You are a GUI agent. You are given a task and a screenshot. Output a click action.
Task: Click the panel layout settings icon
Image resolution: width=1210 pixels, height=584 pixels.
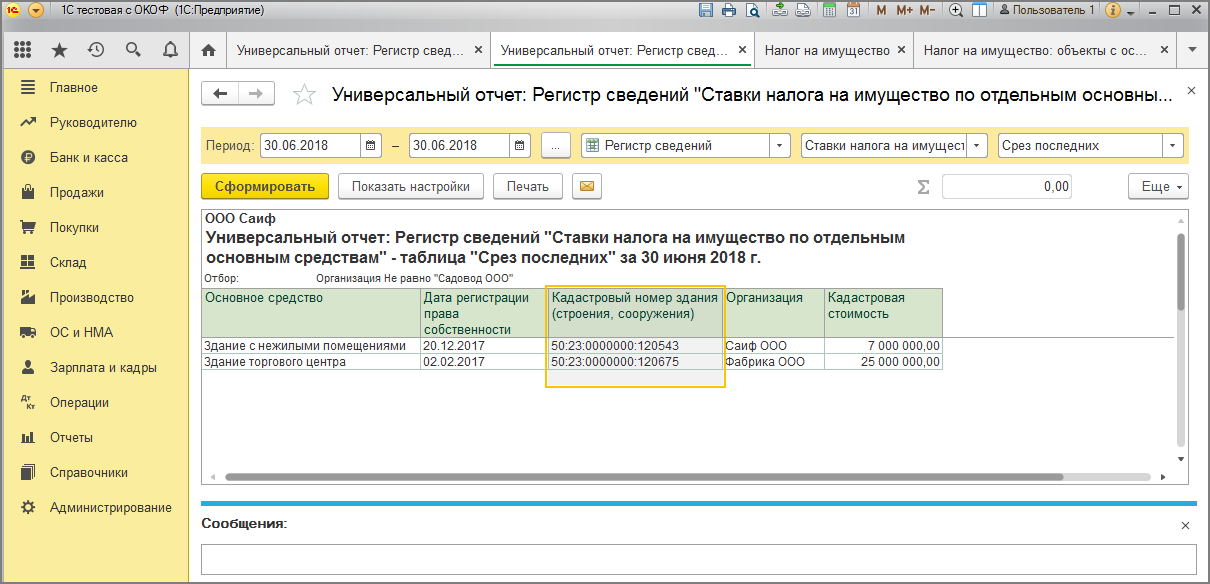point(979,10)
